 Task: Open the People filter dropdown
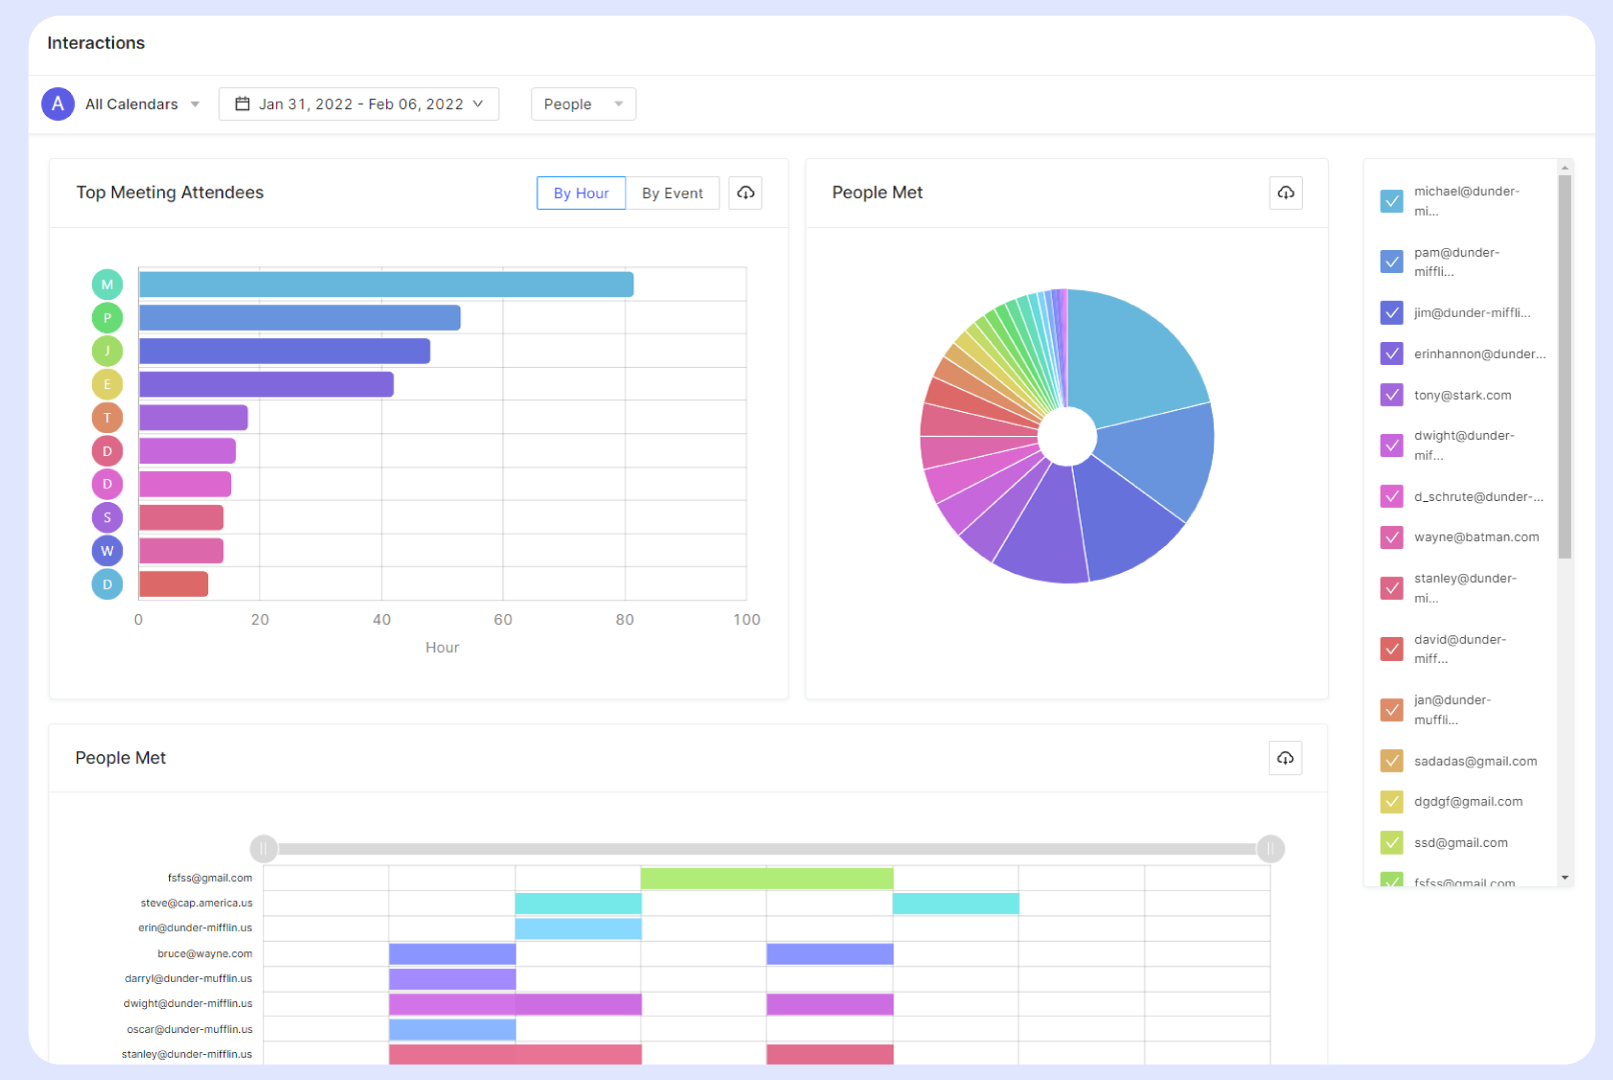(x=583, y=104)
